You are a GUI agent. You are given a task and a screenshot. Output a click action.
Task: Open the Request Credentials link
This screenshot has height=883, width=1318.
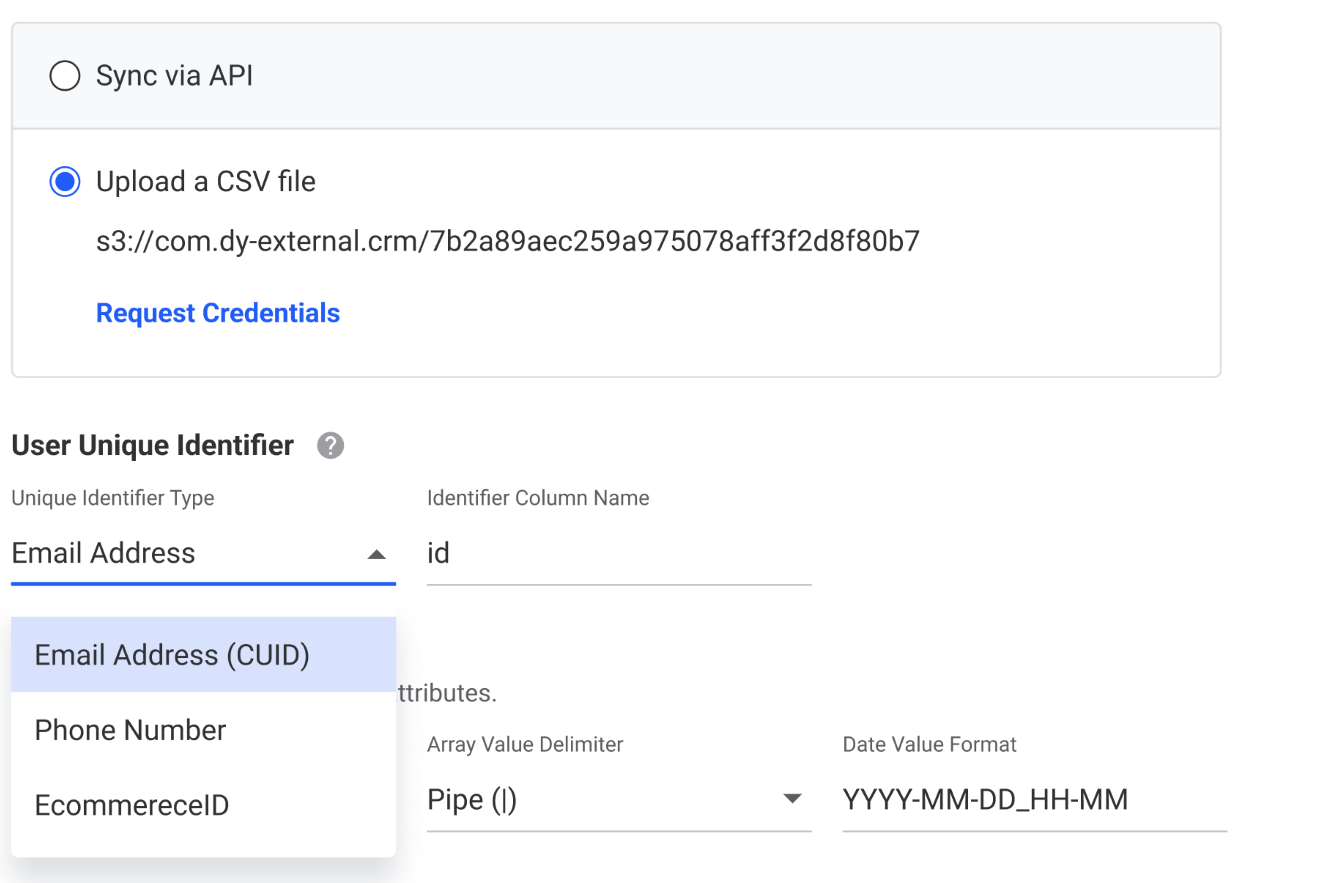click(218, 313)
